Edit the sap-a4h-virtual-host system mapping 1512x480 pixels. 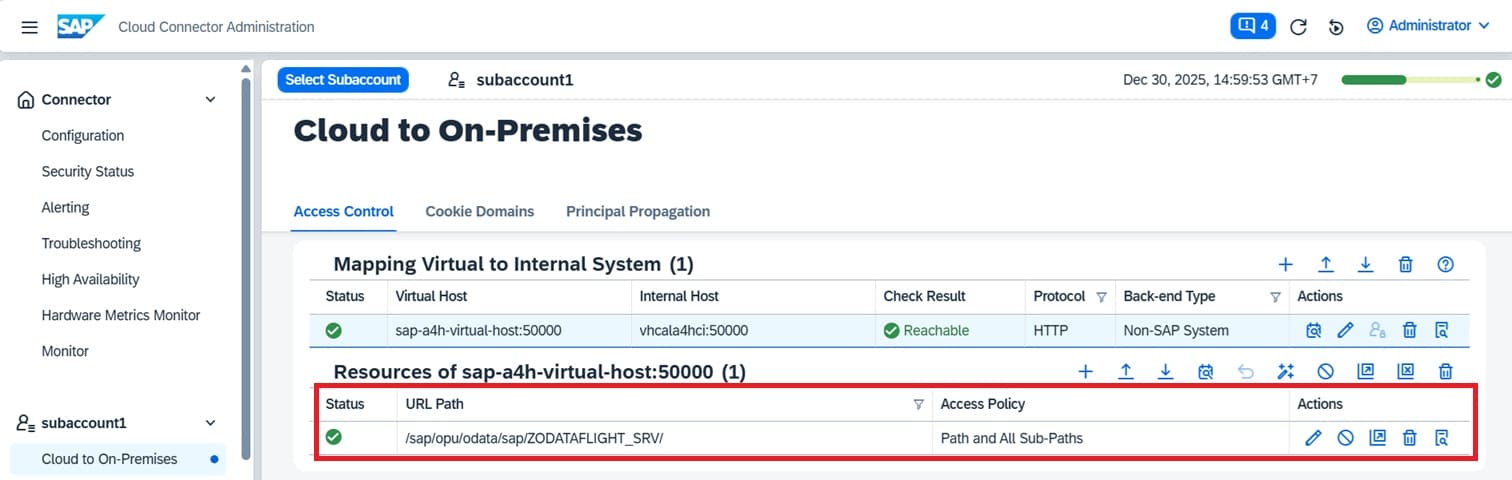pos(1346,330)
